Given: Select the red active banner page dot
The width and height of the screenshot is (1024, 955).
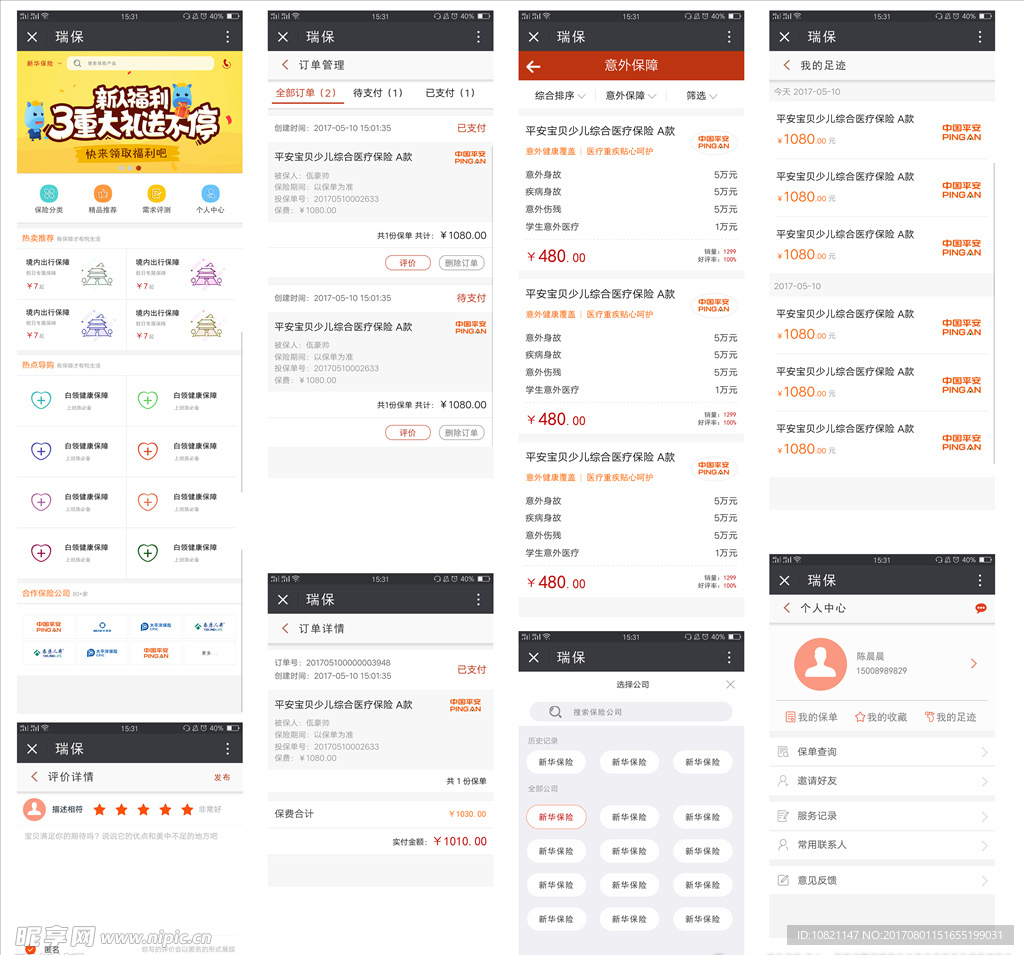Looking at the screenshot, I should tap(138, 169).
